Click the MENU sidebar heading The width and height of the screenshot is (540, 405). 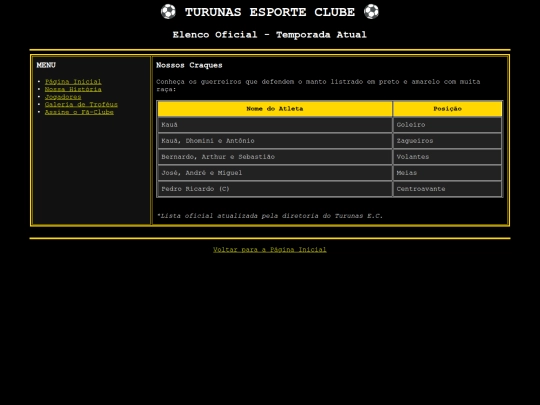(x=46, y=65)
